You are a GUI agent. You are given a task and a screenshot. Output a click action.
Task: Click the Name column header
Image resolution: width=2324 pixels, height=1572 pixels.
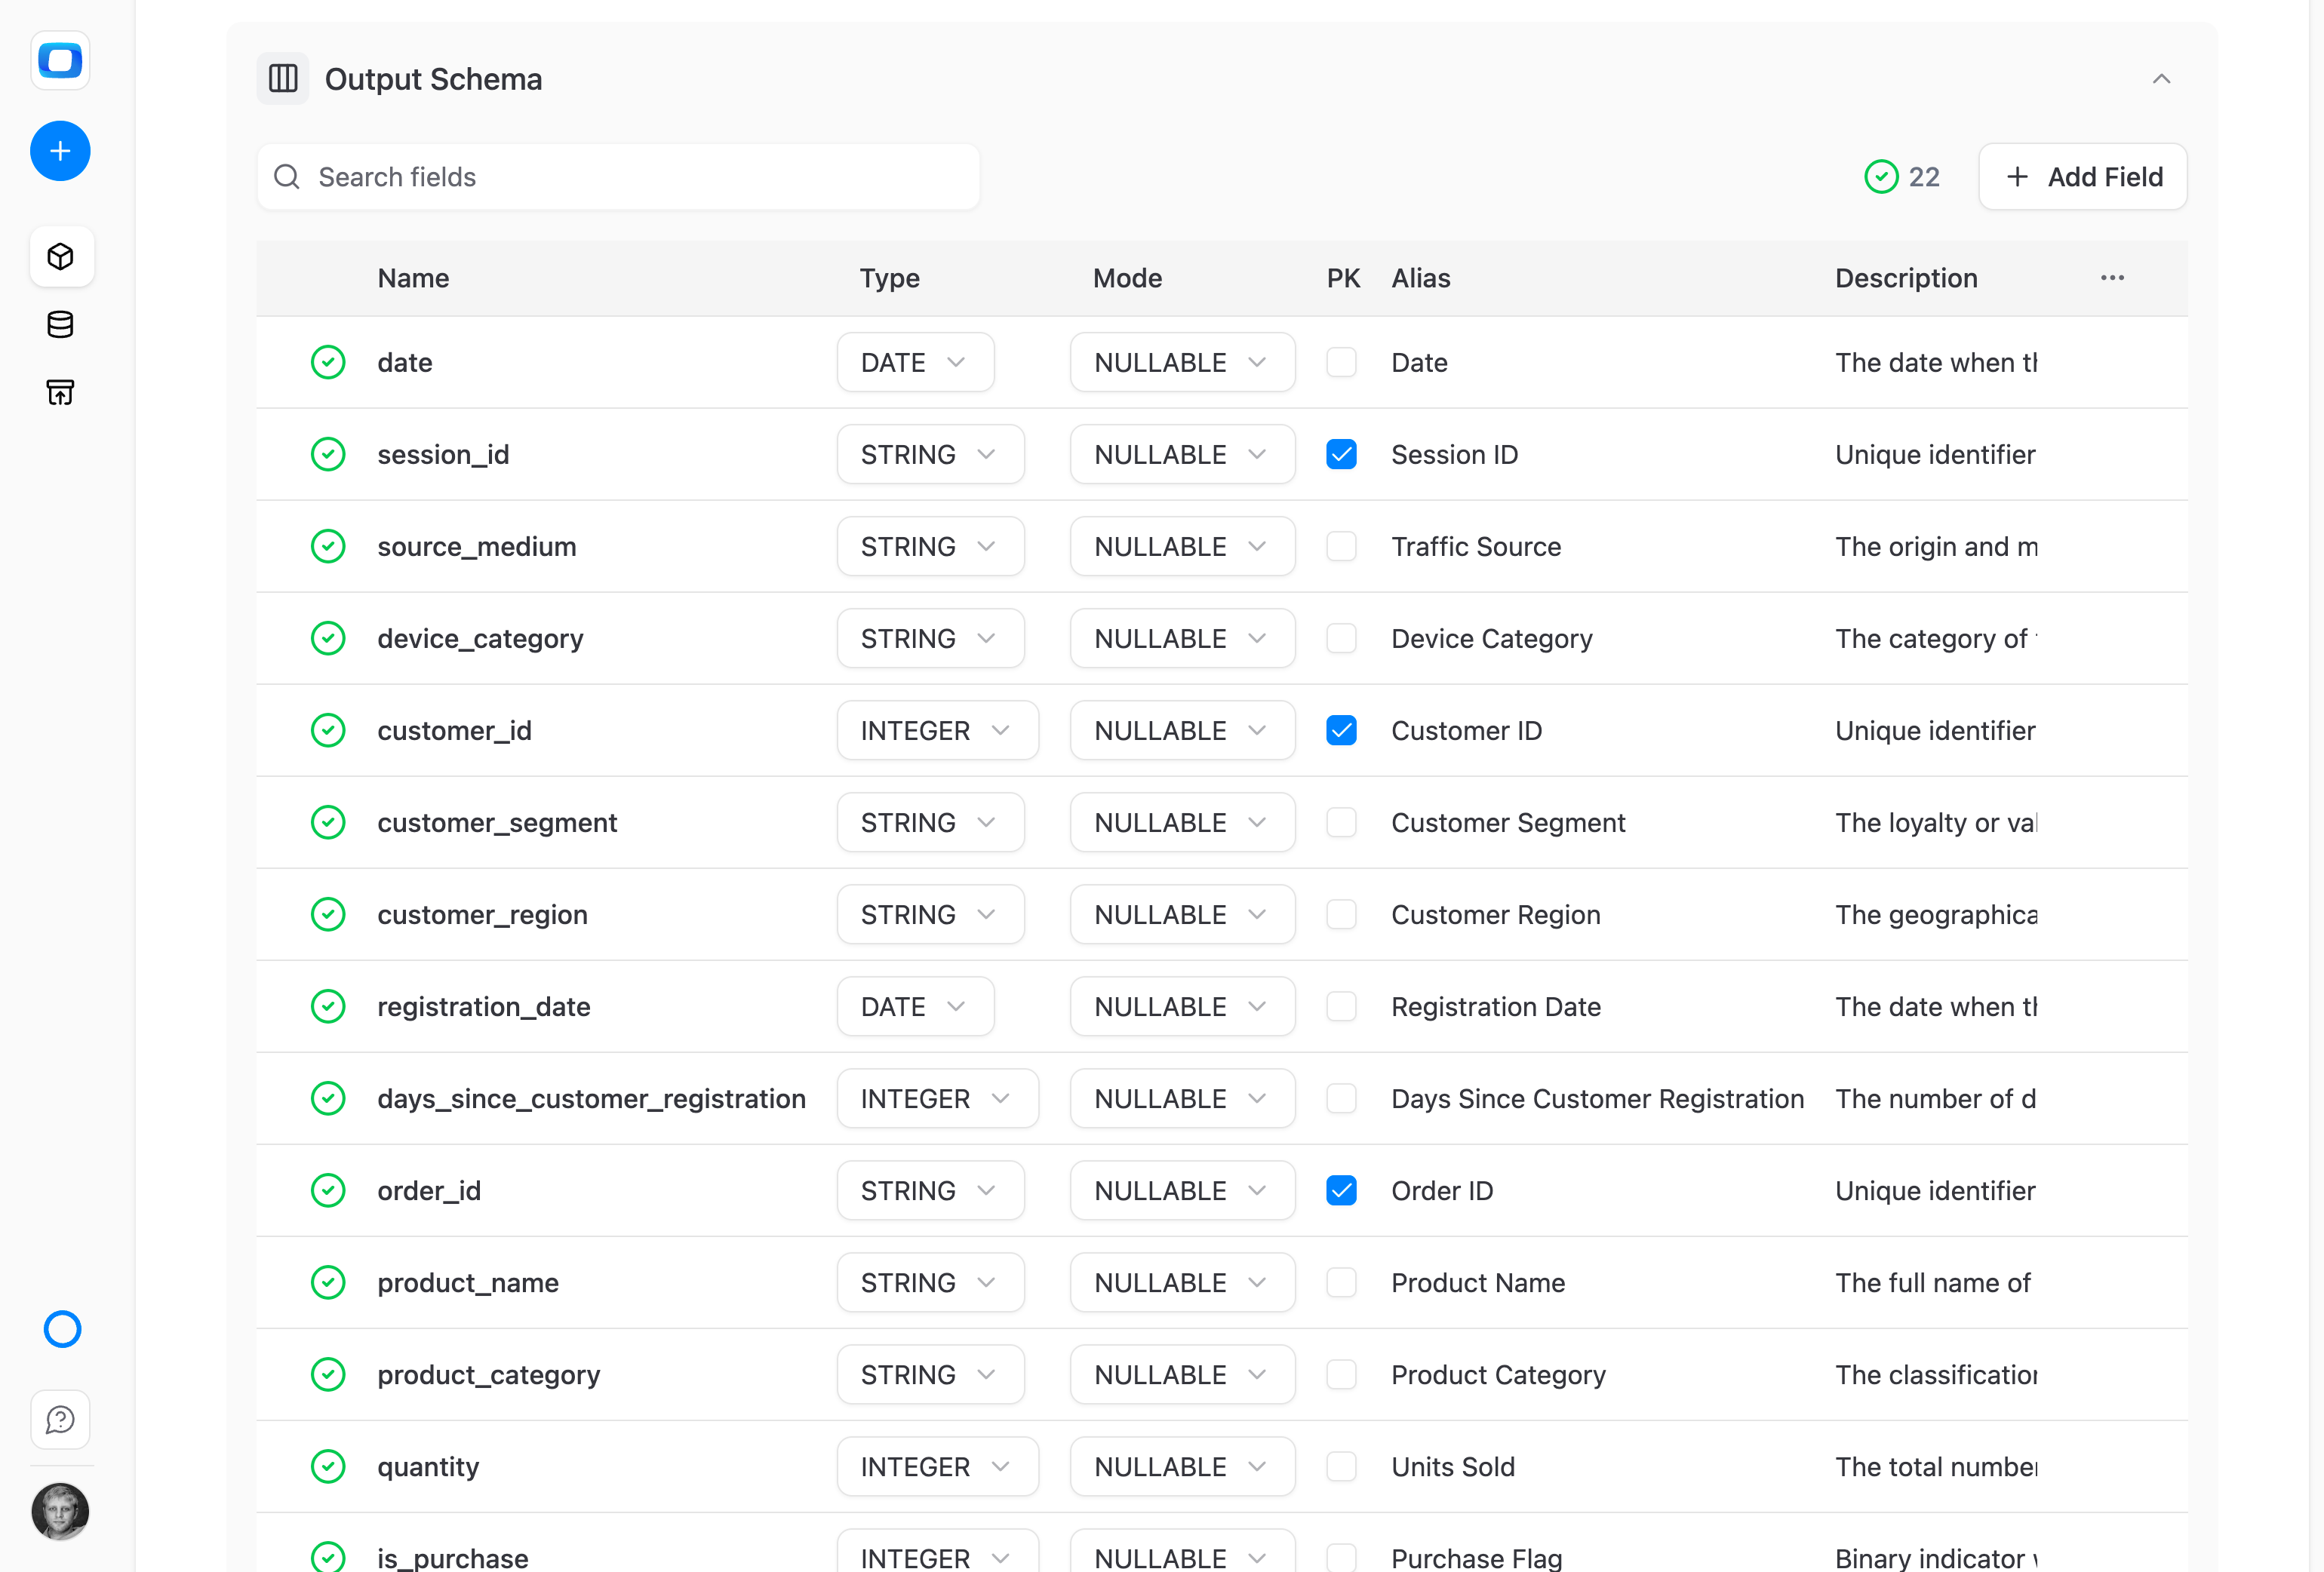[413, 278]
